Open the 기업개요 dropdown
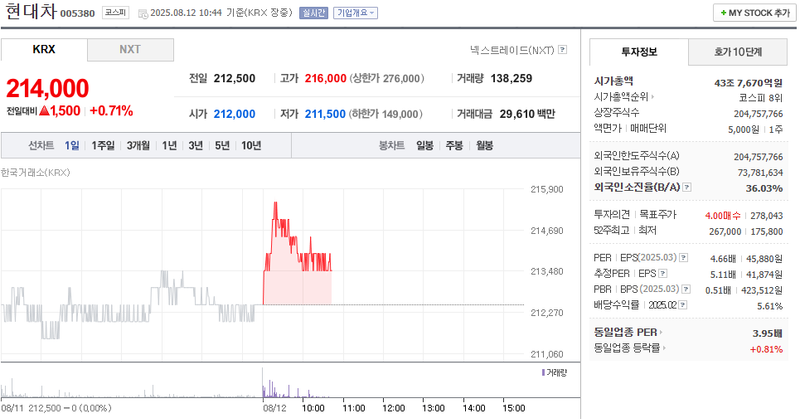 (x=356, y=13)
